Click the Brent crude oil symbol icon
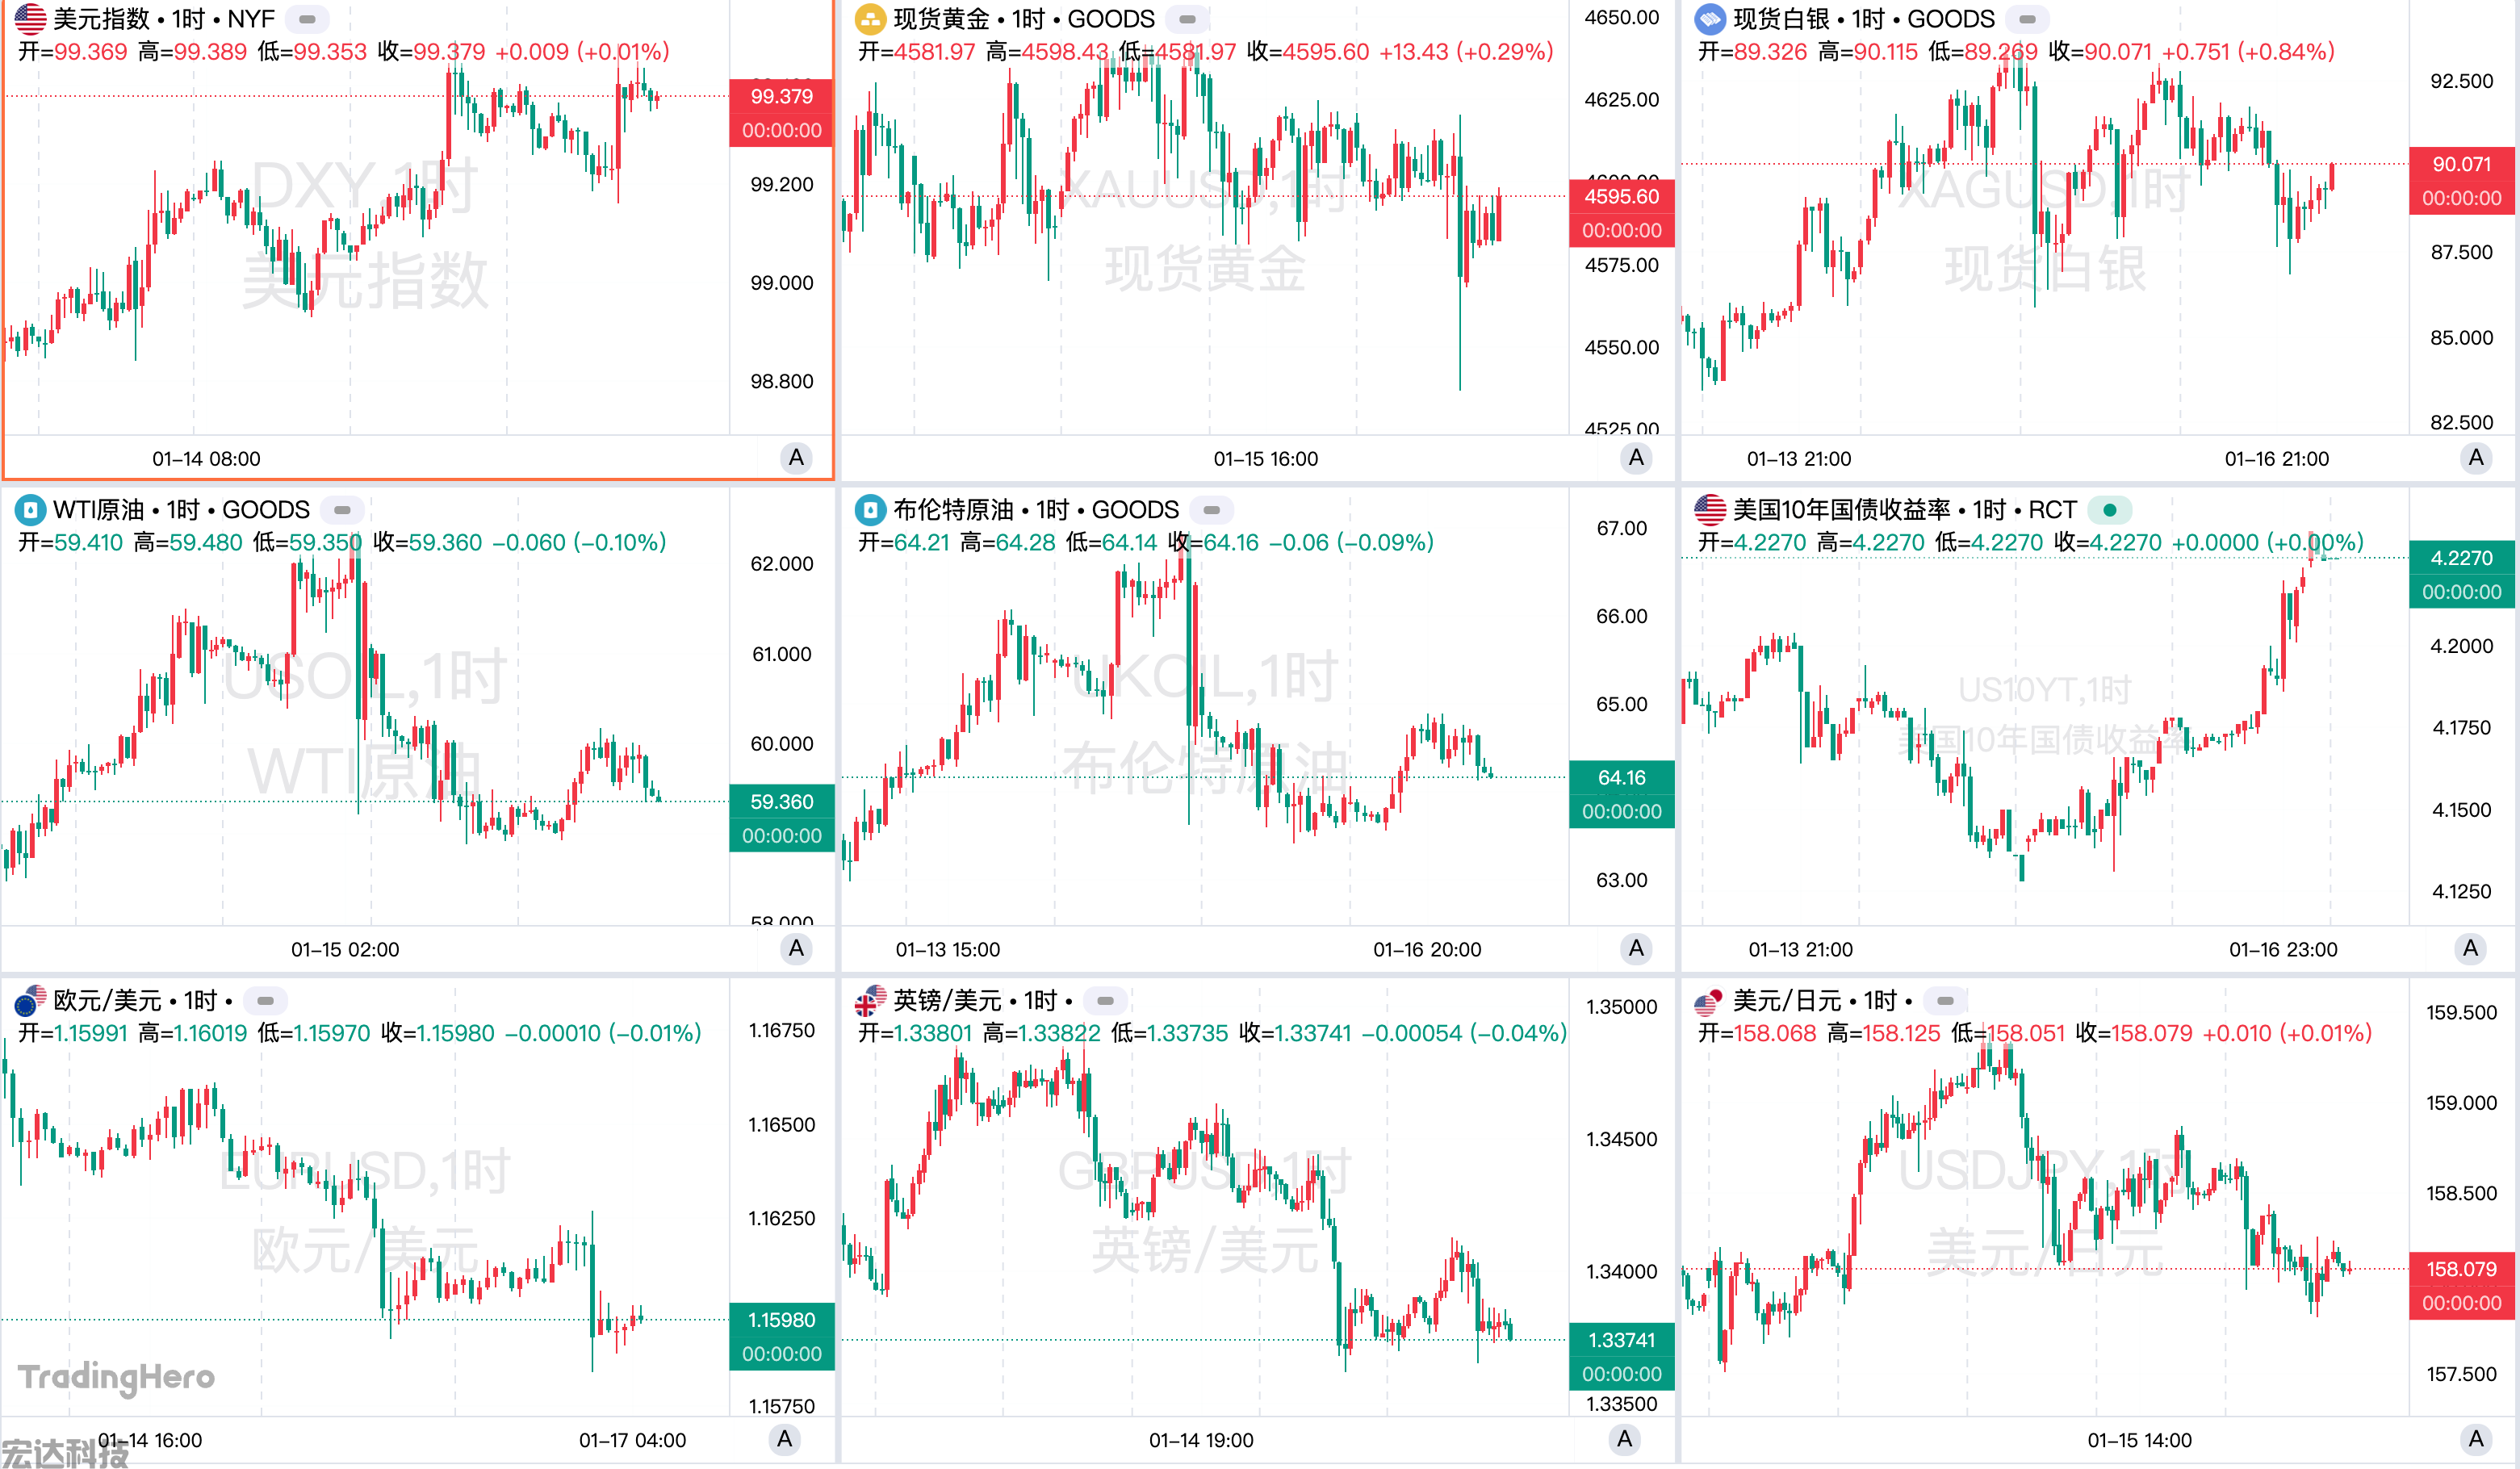The image size is (2520, 1469). [x=870, y=510]
